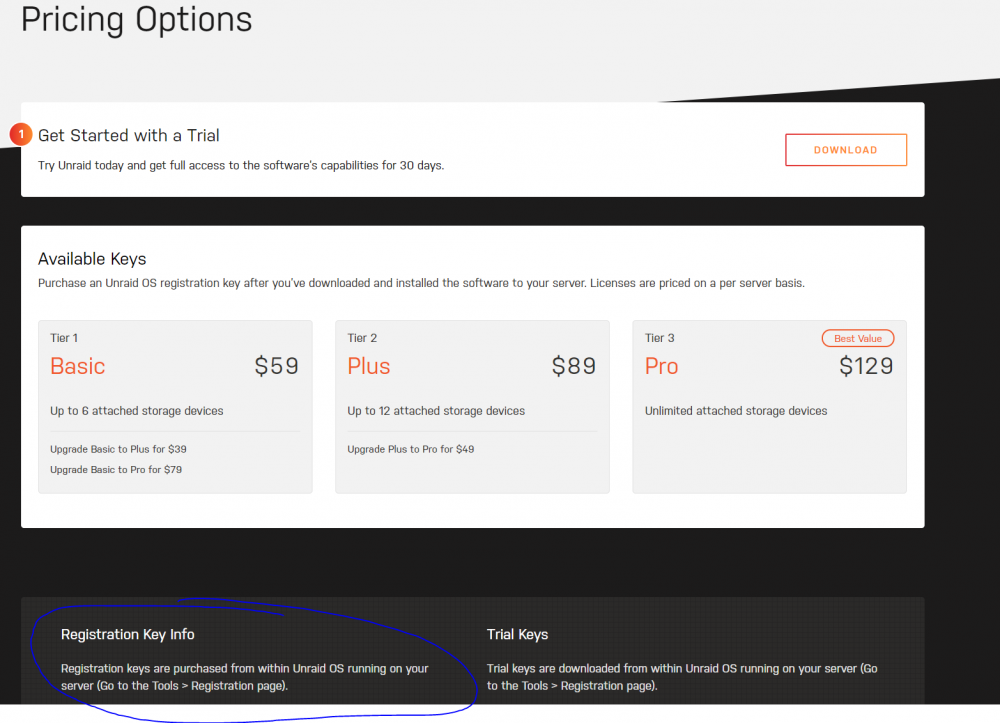Viewport: 1000px width, 723px height.
Task: Select the Tier 1 Basic pricing card
Action: (x=175, y=407)
